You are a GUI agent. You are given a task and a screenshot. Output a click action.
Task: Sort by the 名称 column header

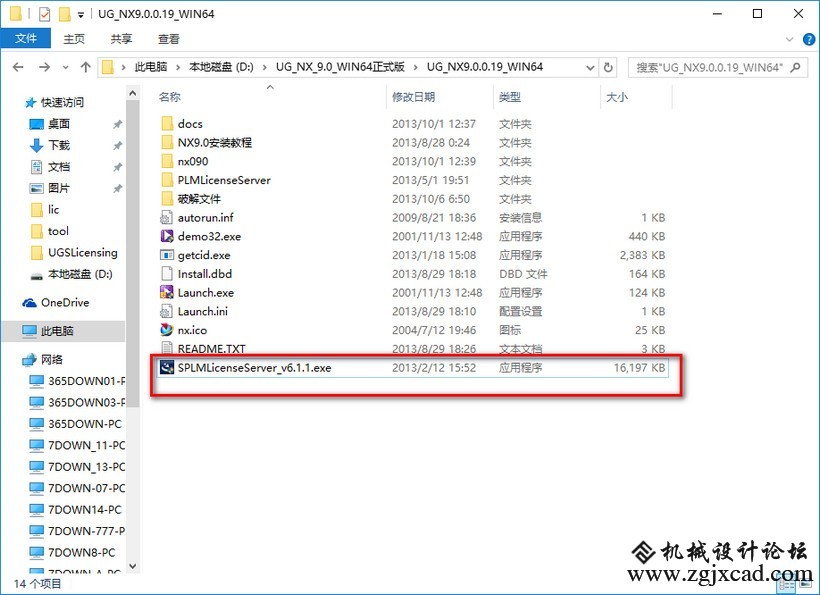(x=169, y=97)
